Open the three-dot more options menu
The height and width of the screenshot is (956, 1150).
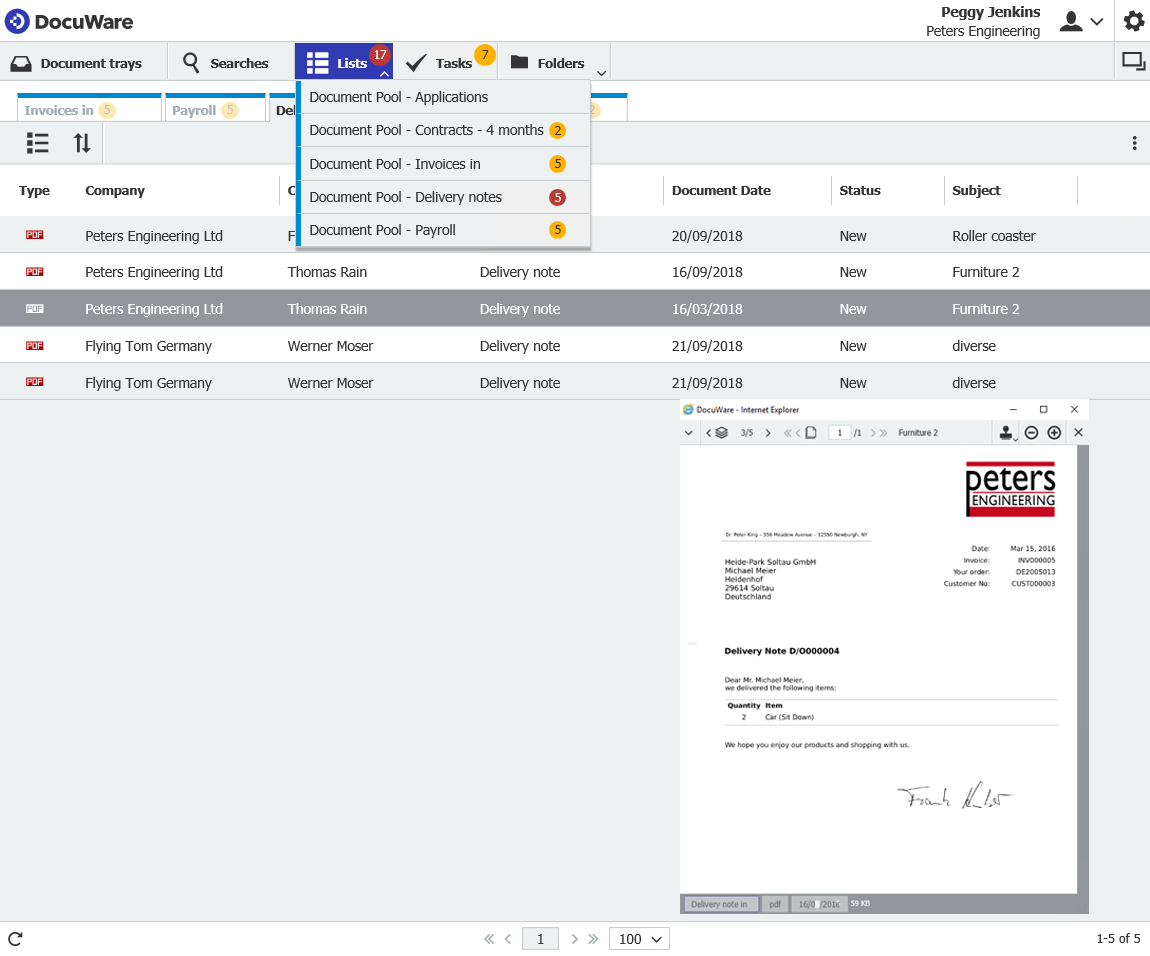tap(1134, 143)
